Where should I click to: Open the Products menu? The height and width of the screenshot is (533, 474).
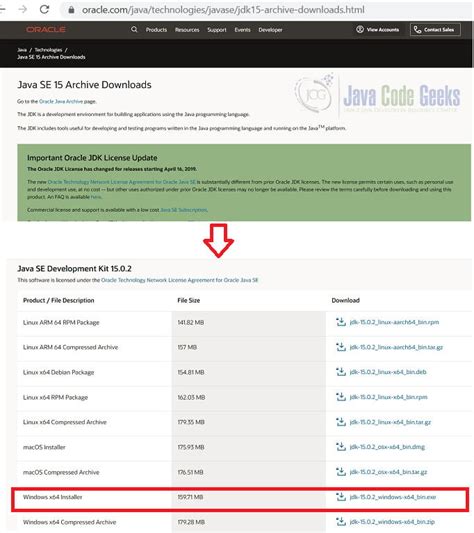coord(156,30)
